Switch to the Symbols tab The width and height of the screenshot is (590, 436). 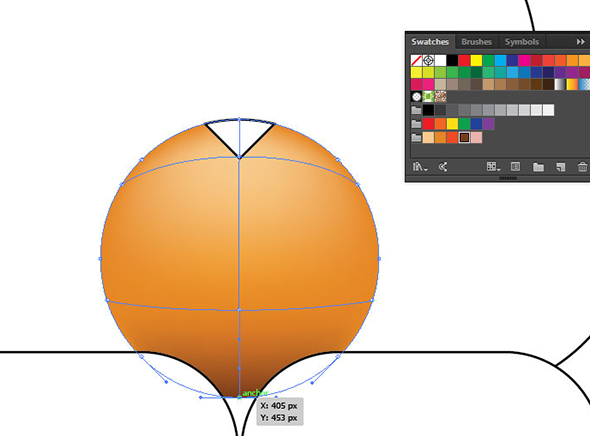coord(522,42)
